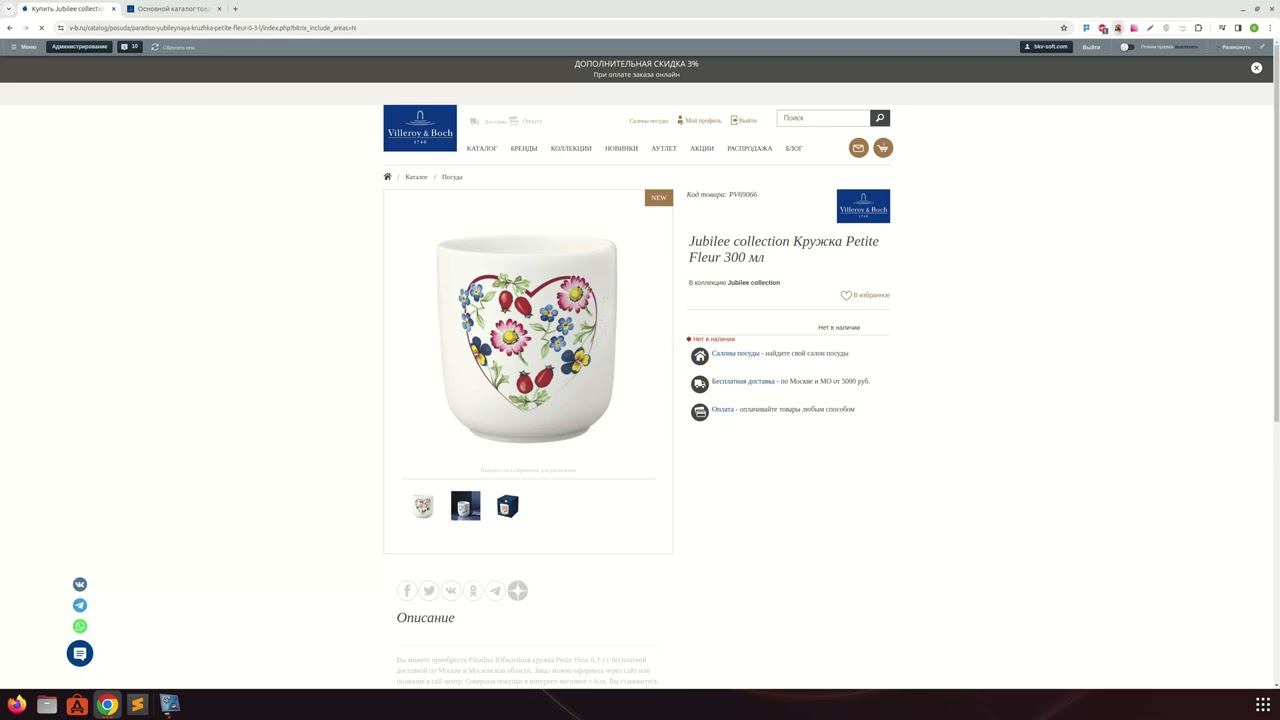
Task: Open the РАСПРОДАЖА menu item
Action: 750,148
